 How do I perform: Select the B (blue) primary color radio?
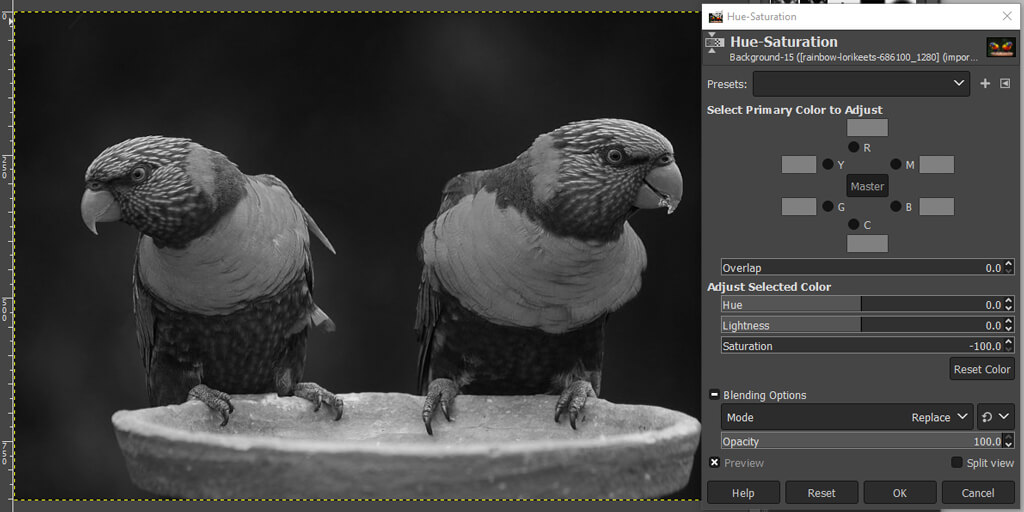(x=895, y=206)
